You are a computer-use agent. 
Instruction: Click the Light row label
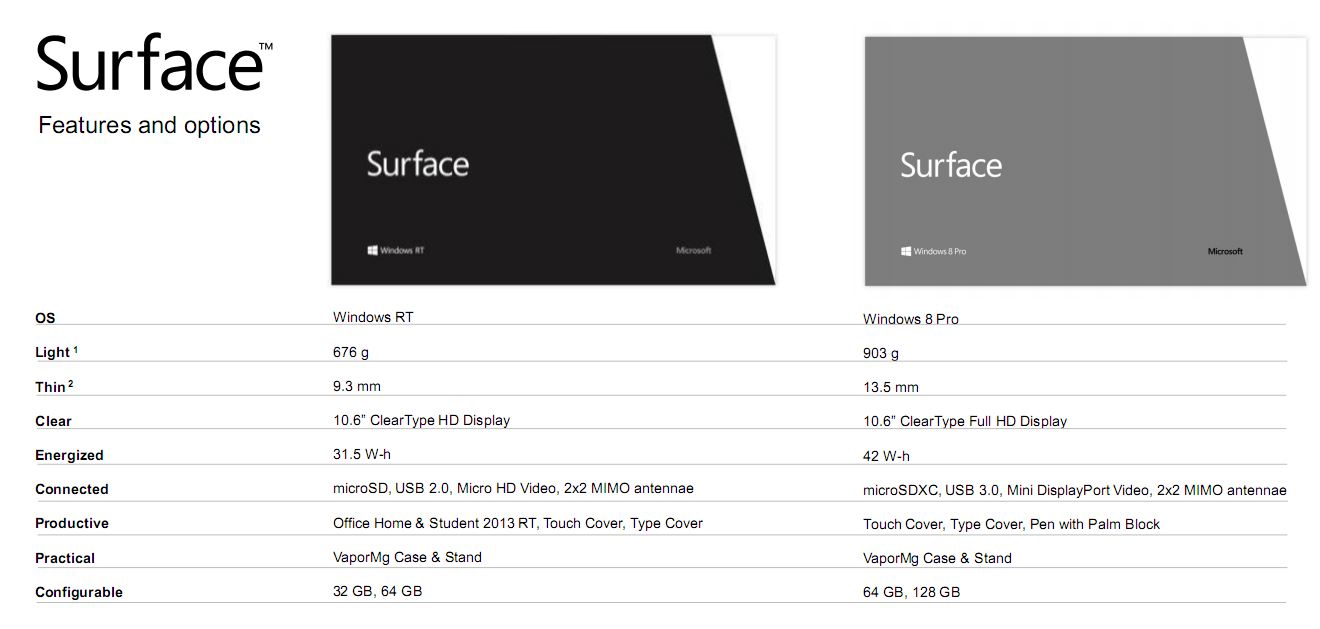(x=56, y=352)
